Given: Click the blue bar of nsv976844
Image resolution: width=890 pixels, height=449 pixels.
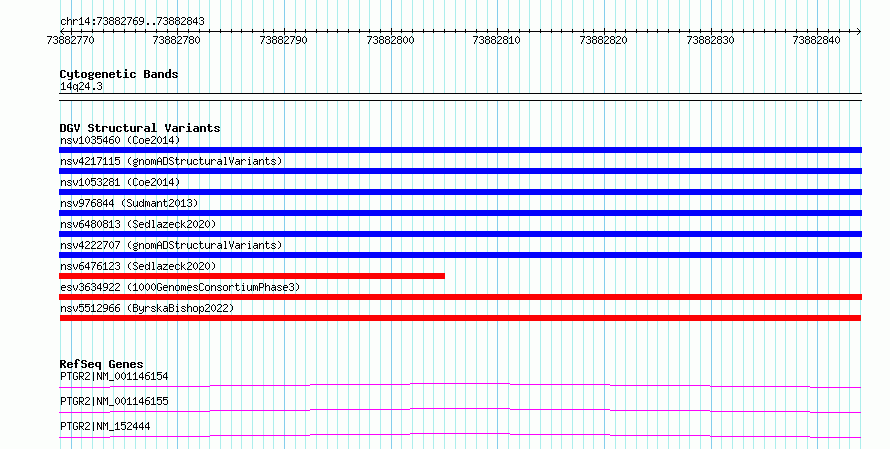Looking at the screenshot, I should tap(460, 213).
